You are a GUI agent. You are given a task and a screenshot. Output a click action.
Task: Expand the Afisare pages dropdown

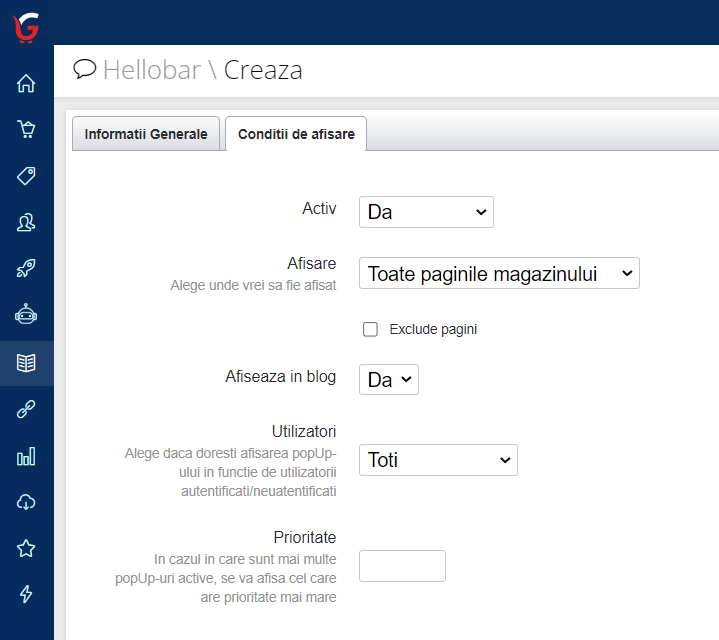click(x=498, y=273)
